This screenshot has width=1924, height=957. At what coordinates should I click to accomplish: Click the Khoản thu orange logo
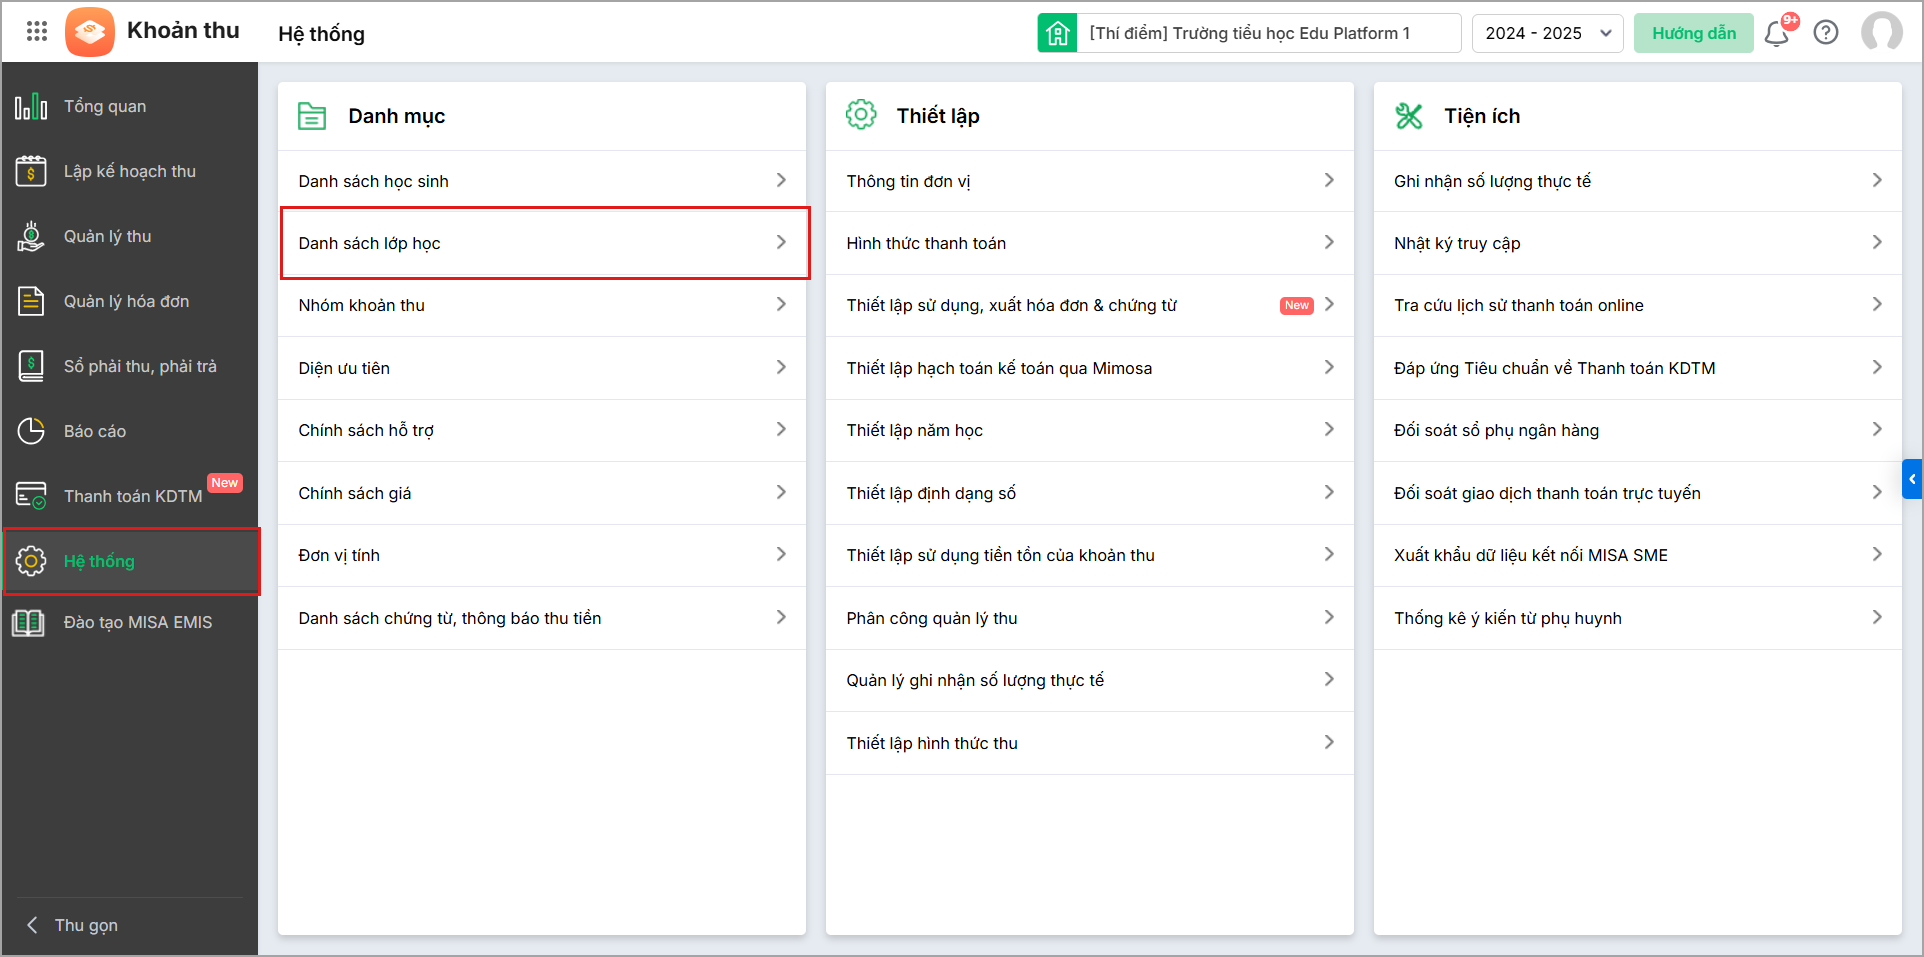pos(90,32)
